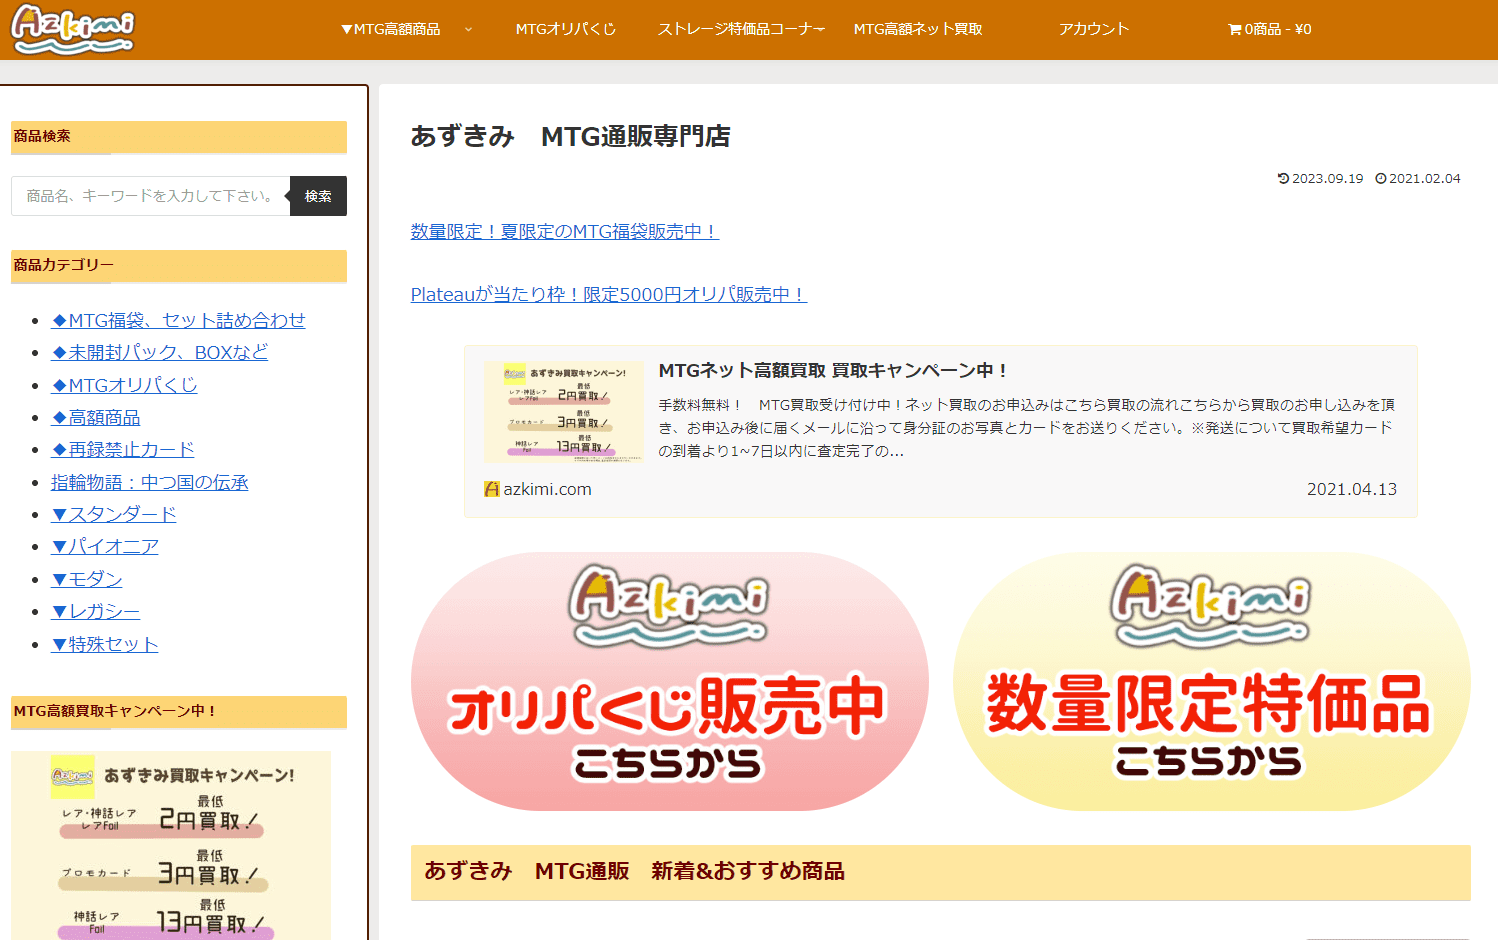
Task: Click the azkimi.com favicon in the embed card
Action: click(491, 488)
